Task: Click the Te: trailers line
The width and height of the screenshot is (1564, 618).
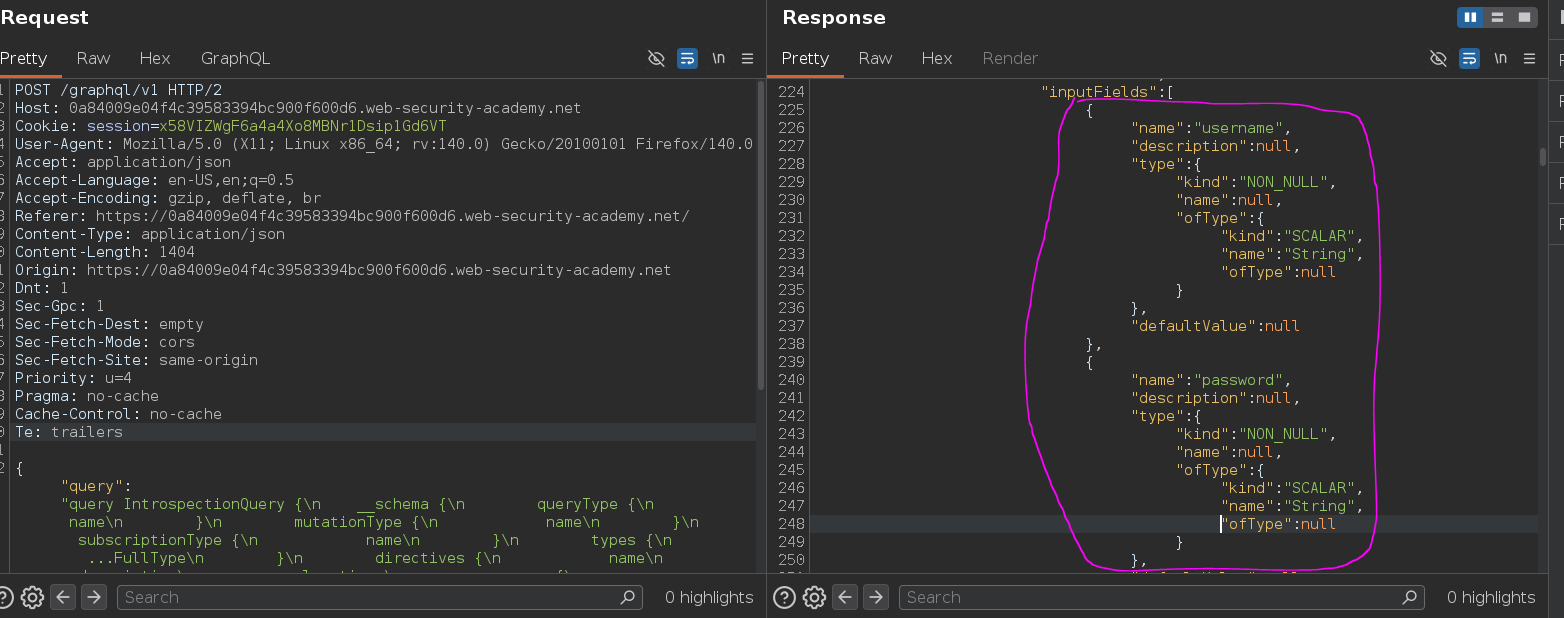Action: 68,432
